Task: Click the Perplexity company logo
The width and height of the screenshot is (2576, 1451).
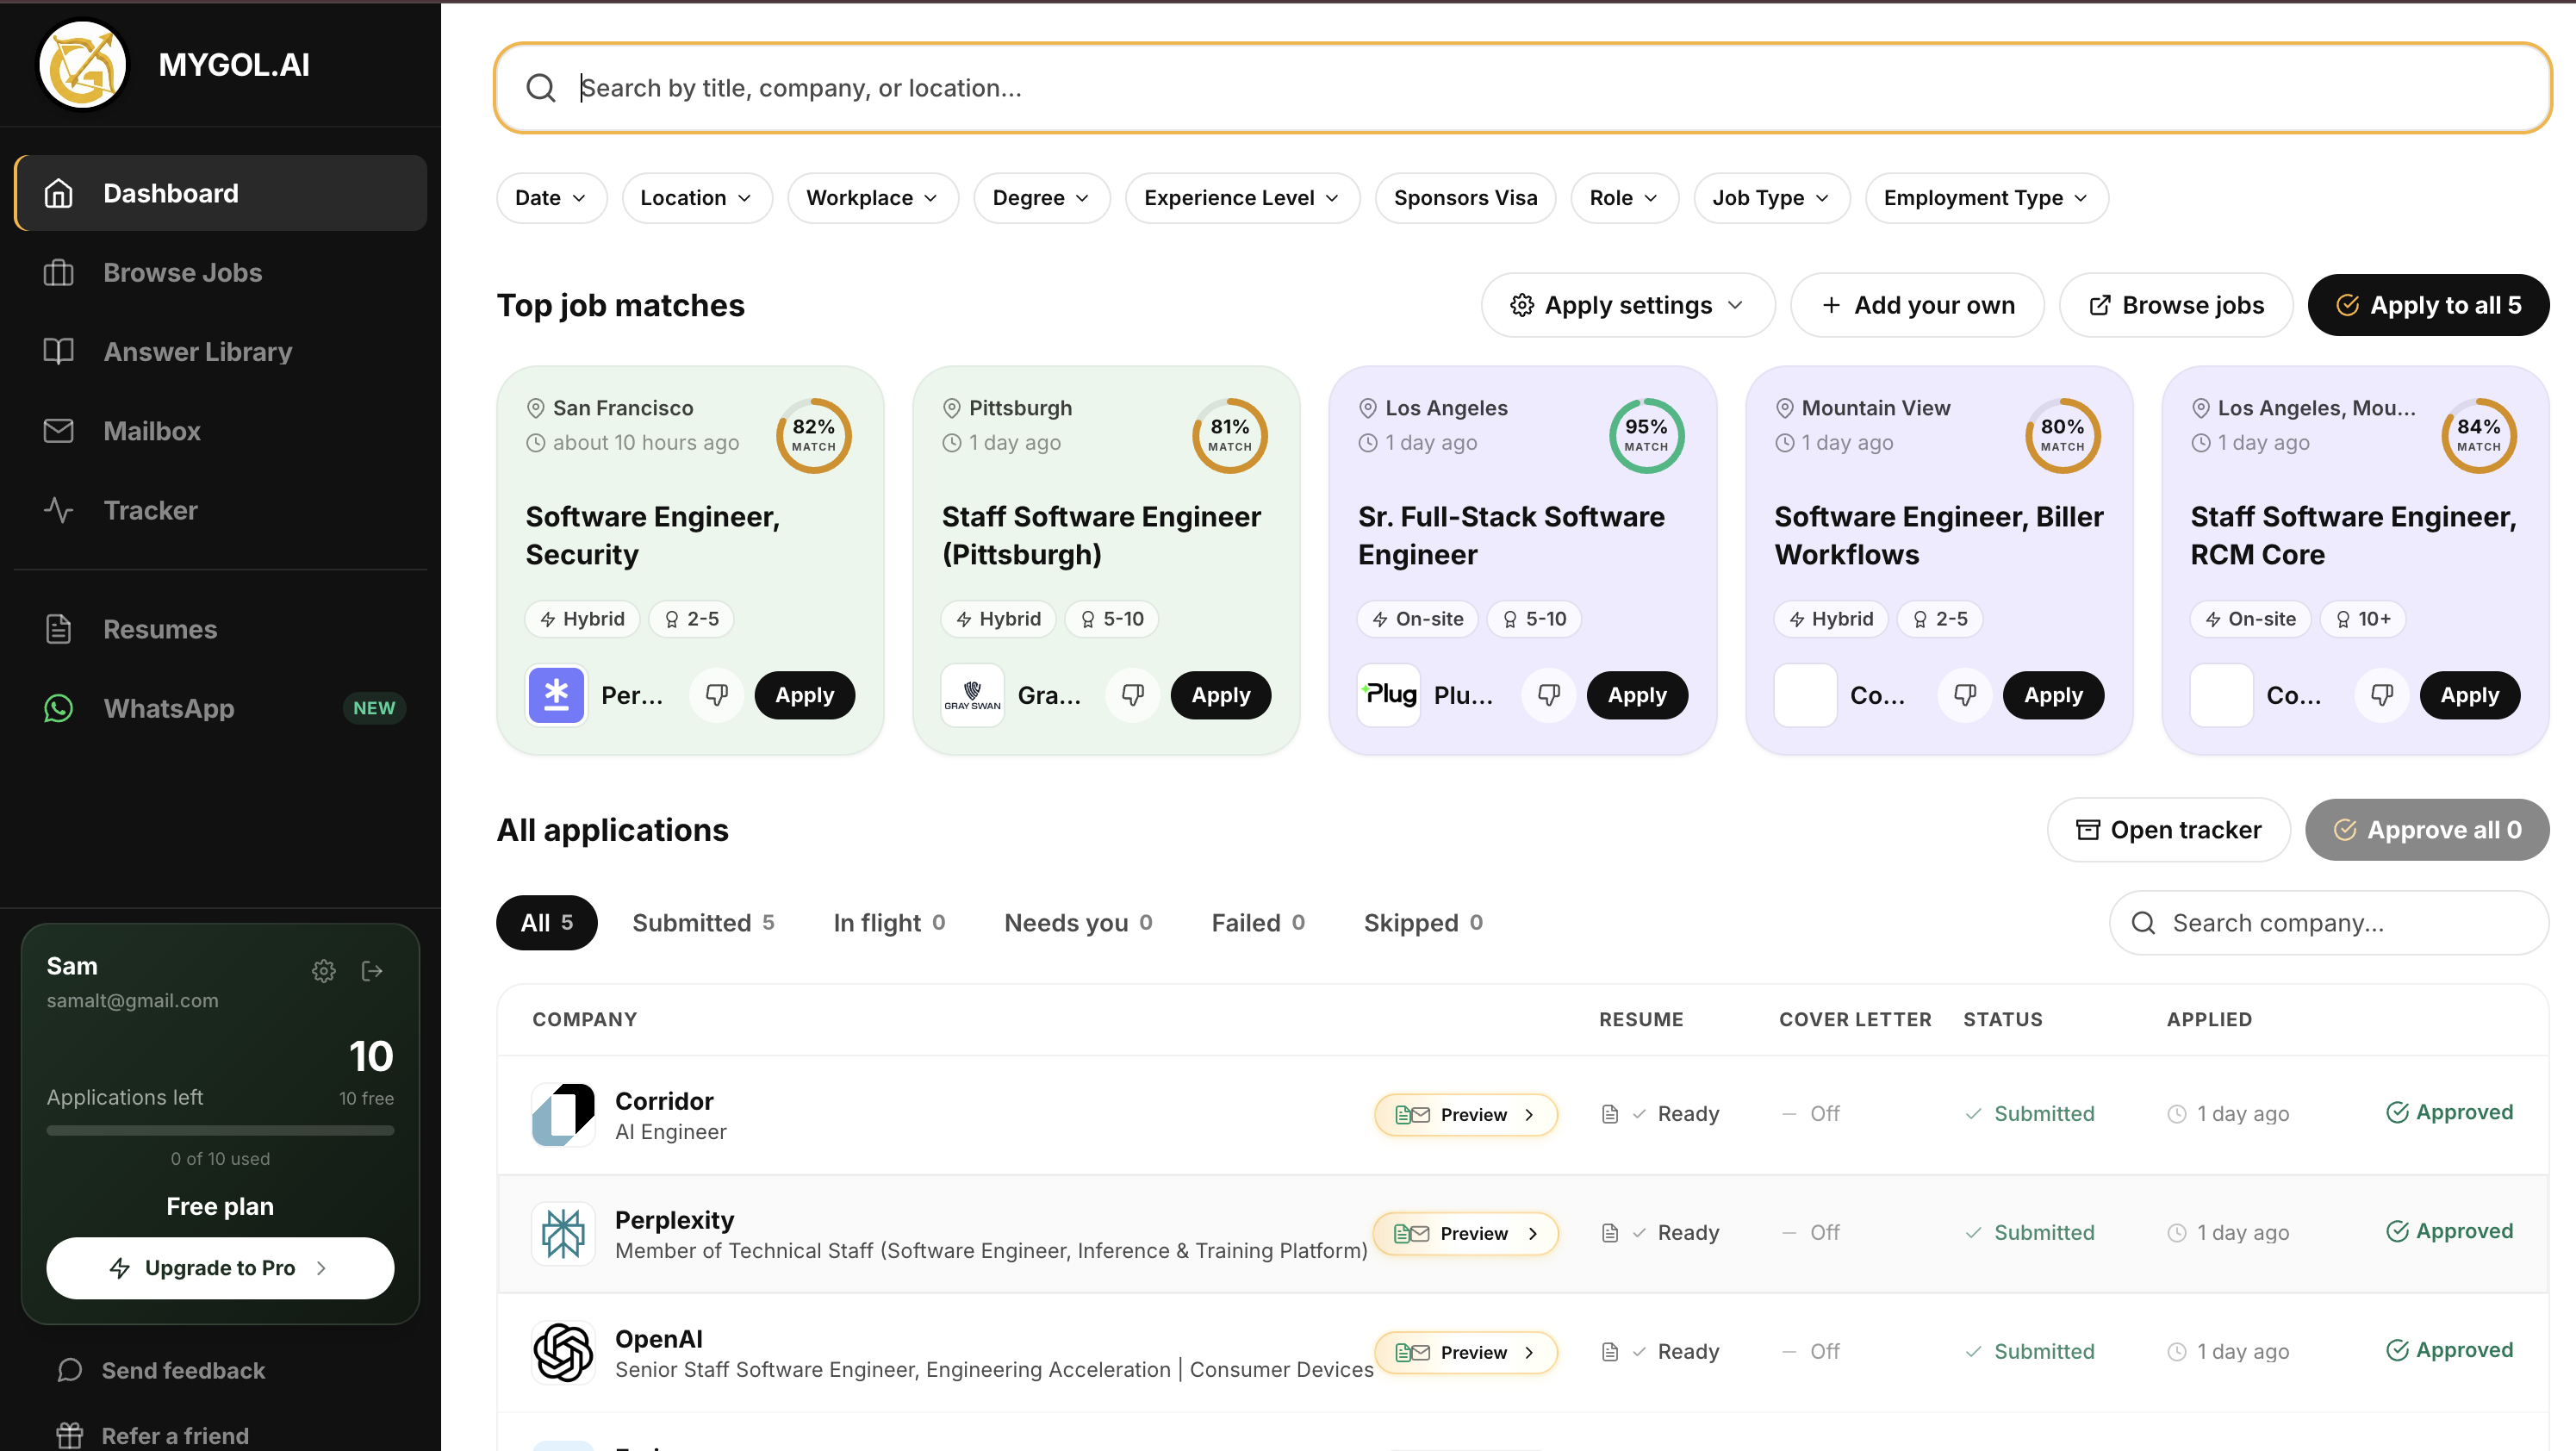Action: [x=563, y=1233]
